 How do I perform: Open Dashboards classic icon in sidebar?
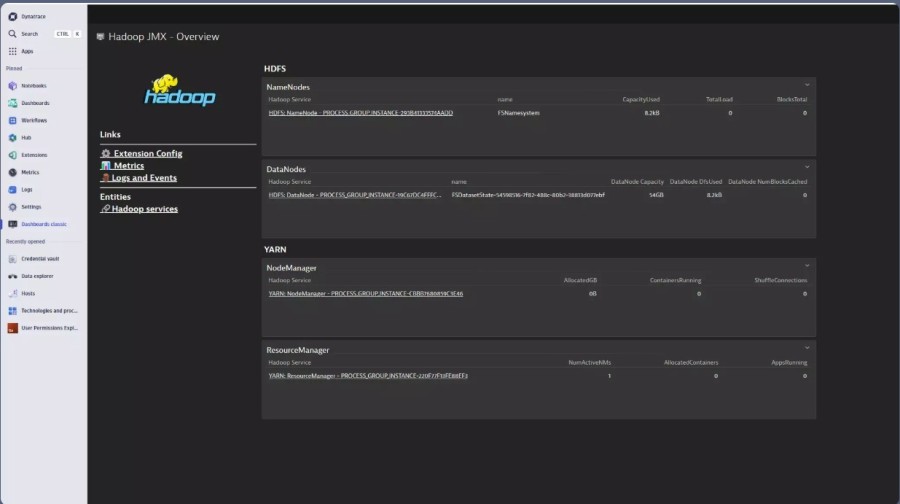point(13,224)
